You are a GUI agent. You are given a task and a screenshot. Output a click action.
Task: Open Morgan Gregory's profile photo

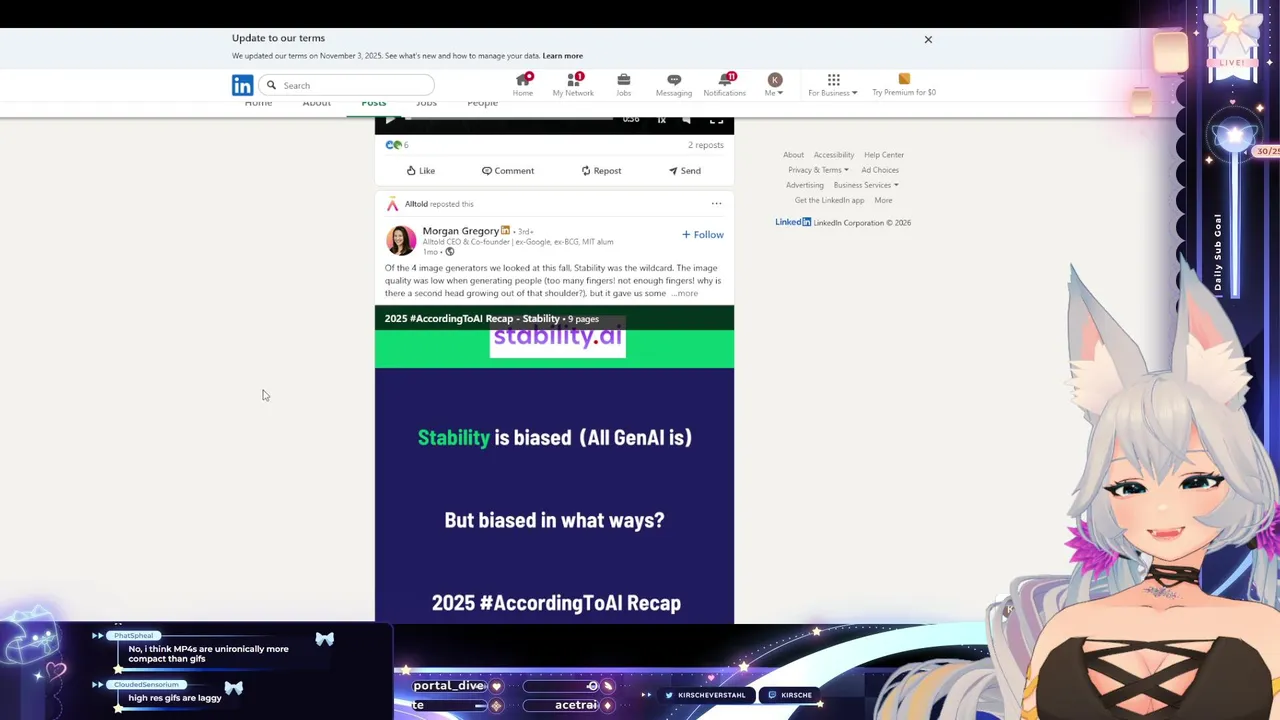point(401,240)
